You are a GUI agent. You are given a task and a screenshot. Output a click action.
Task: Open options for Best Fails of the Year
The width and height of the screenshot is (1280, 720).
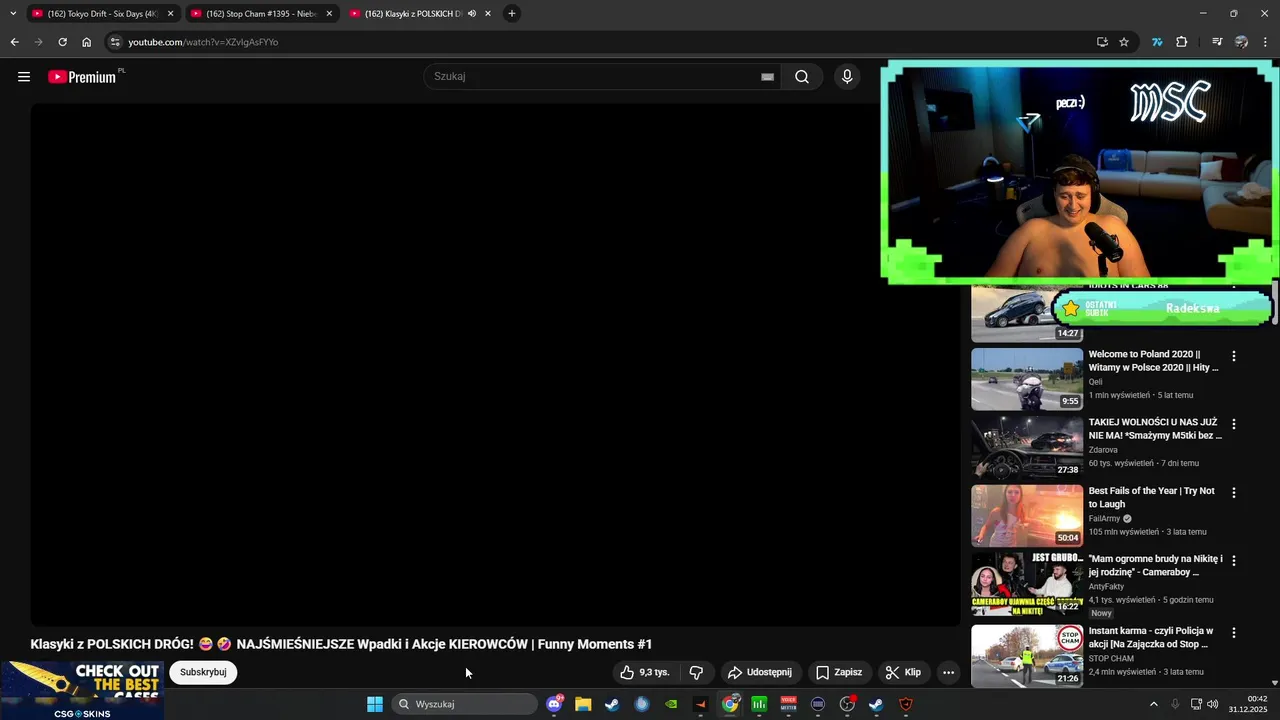click(1234, 493)
